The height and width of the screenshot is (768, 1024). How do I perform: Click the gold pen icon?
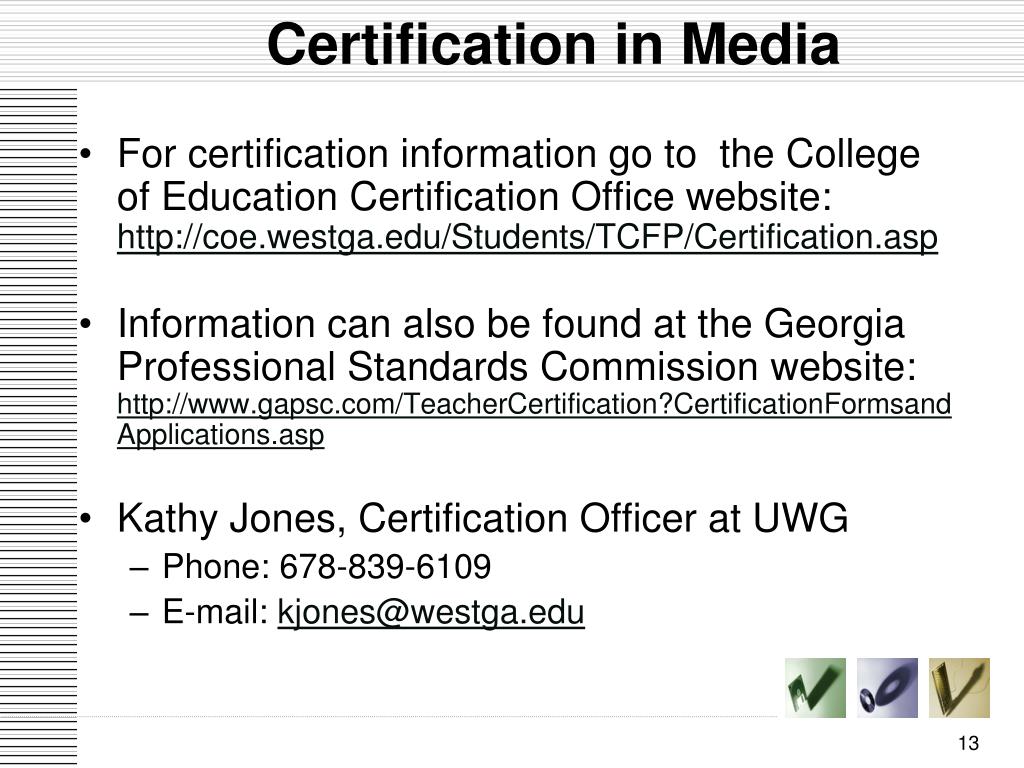point(959,688)
